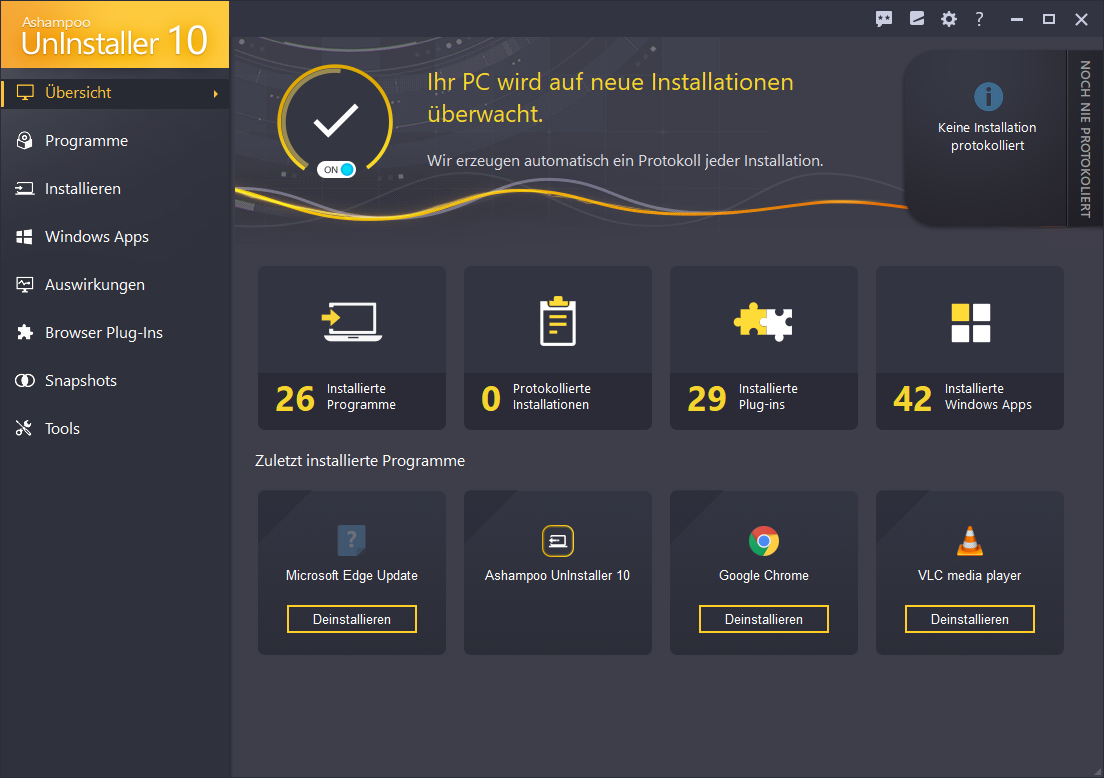Open settings via the gear icon

[948, 19]
